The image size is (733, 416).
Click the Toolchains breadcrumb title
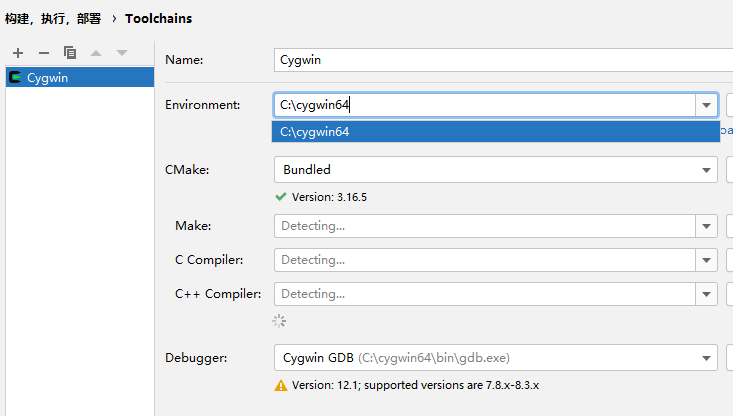pos(158,19)
